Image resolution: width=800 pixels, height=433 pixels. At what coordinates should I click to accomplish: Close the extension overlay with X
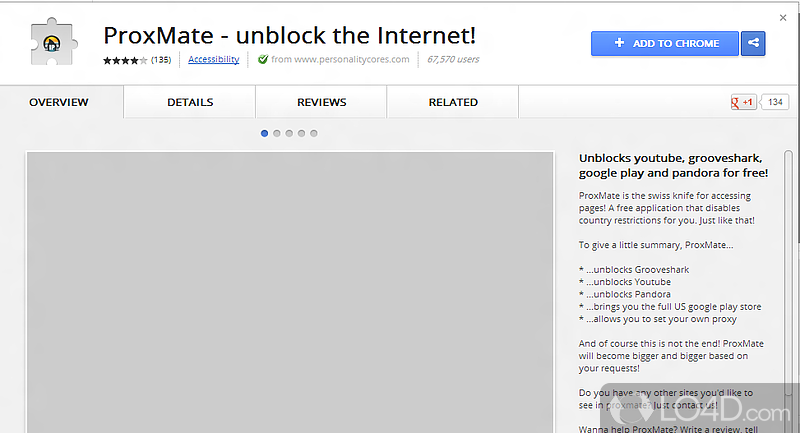(783, 18)
